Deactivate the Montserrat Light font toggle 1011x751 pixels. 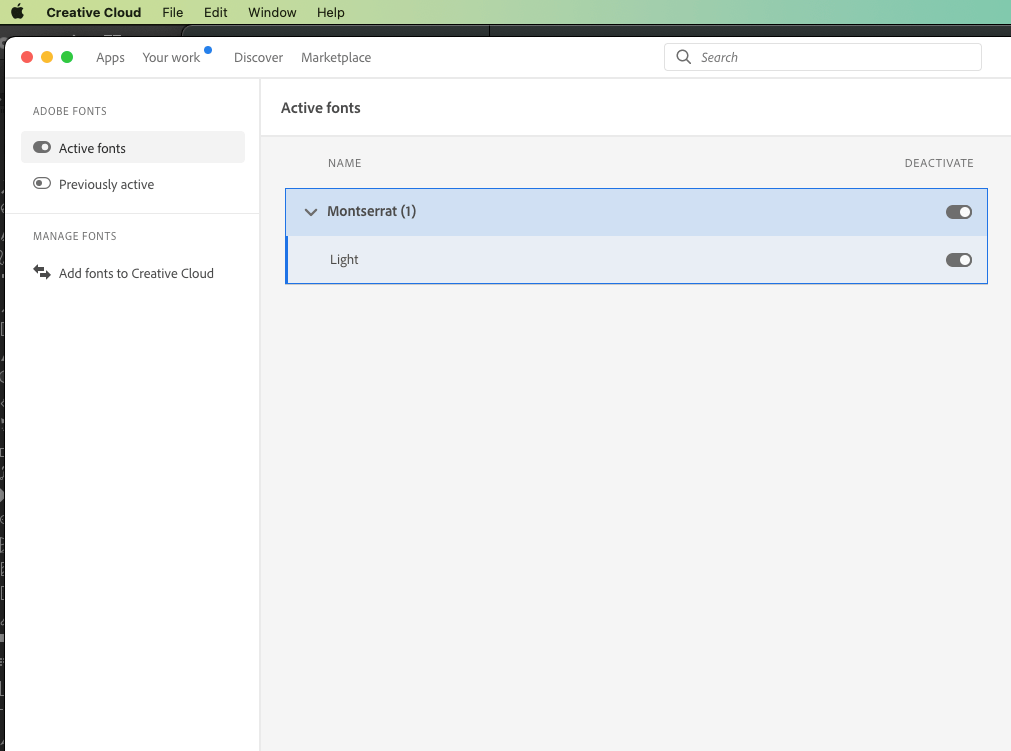959,260
